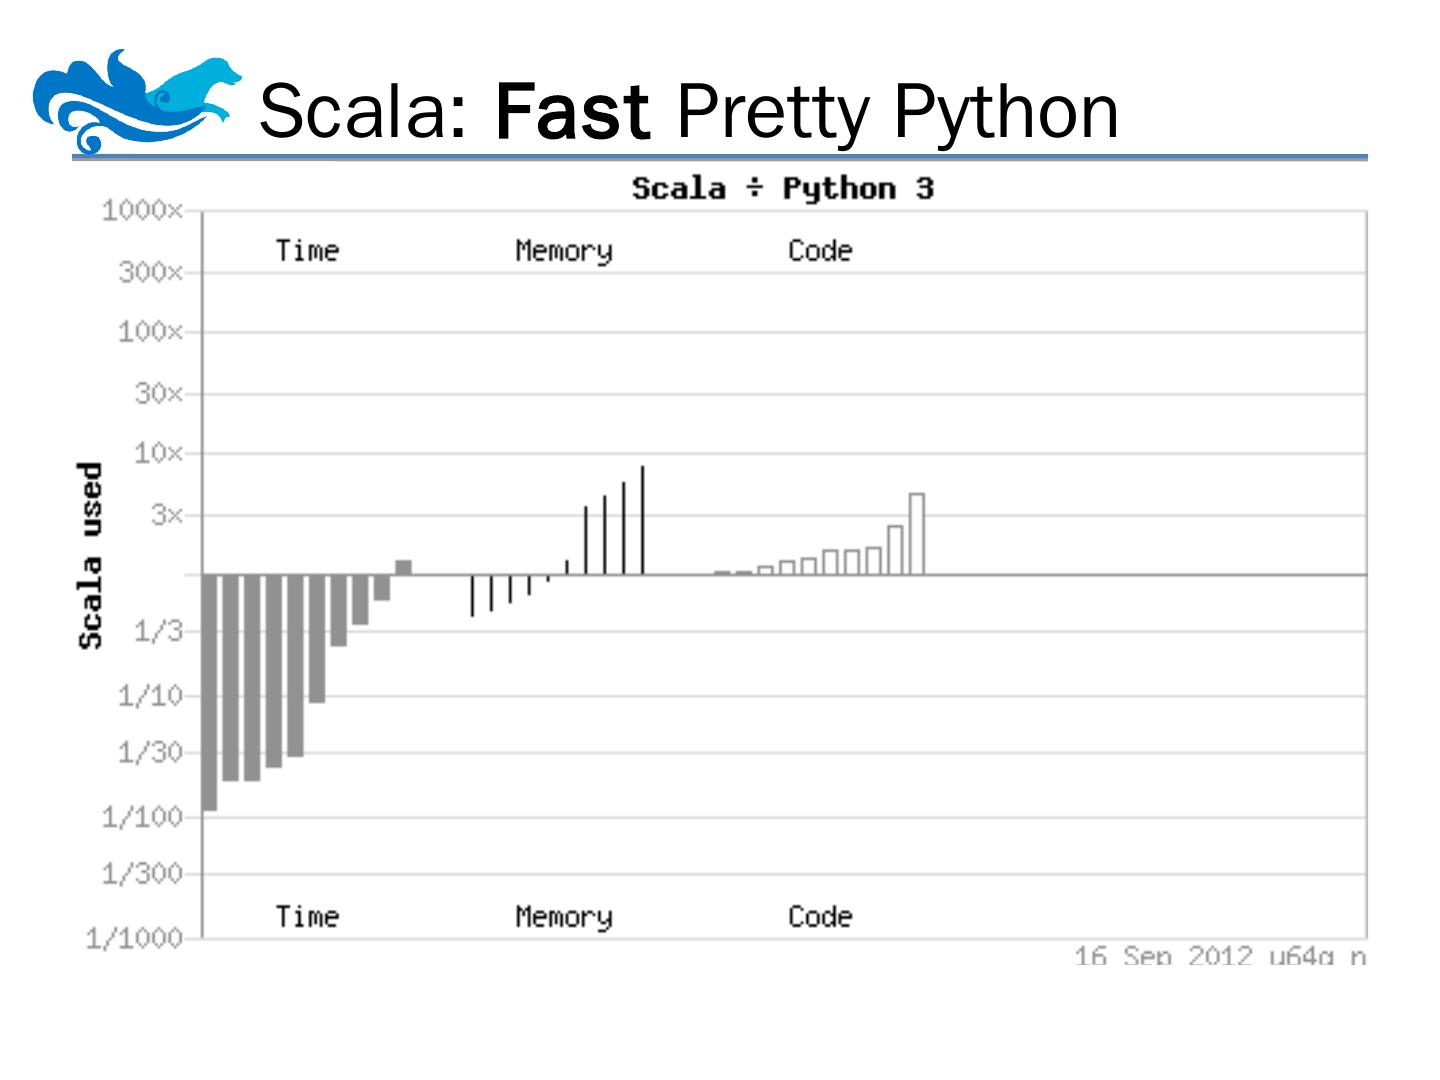Select the 'Scala ÷ Python 3' chart title
Viewport: 1440px width, 1080px height.
(782, 188)
